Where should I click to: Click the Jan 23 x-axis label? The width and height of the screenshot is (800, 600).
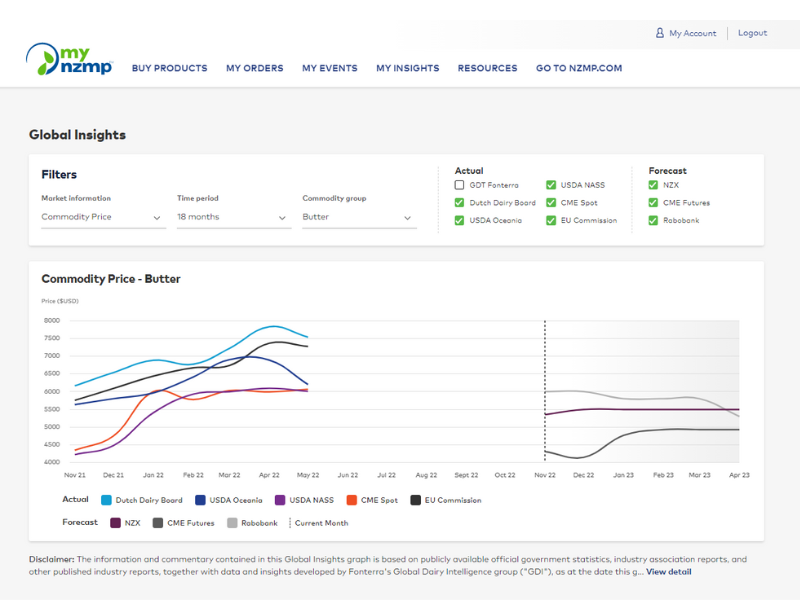click(623, 475)
